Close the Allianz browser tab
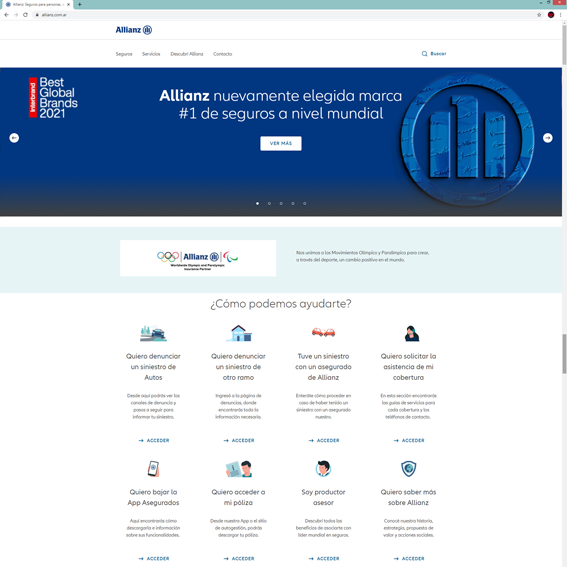567x567 pixels. pos(68,4)
